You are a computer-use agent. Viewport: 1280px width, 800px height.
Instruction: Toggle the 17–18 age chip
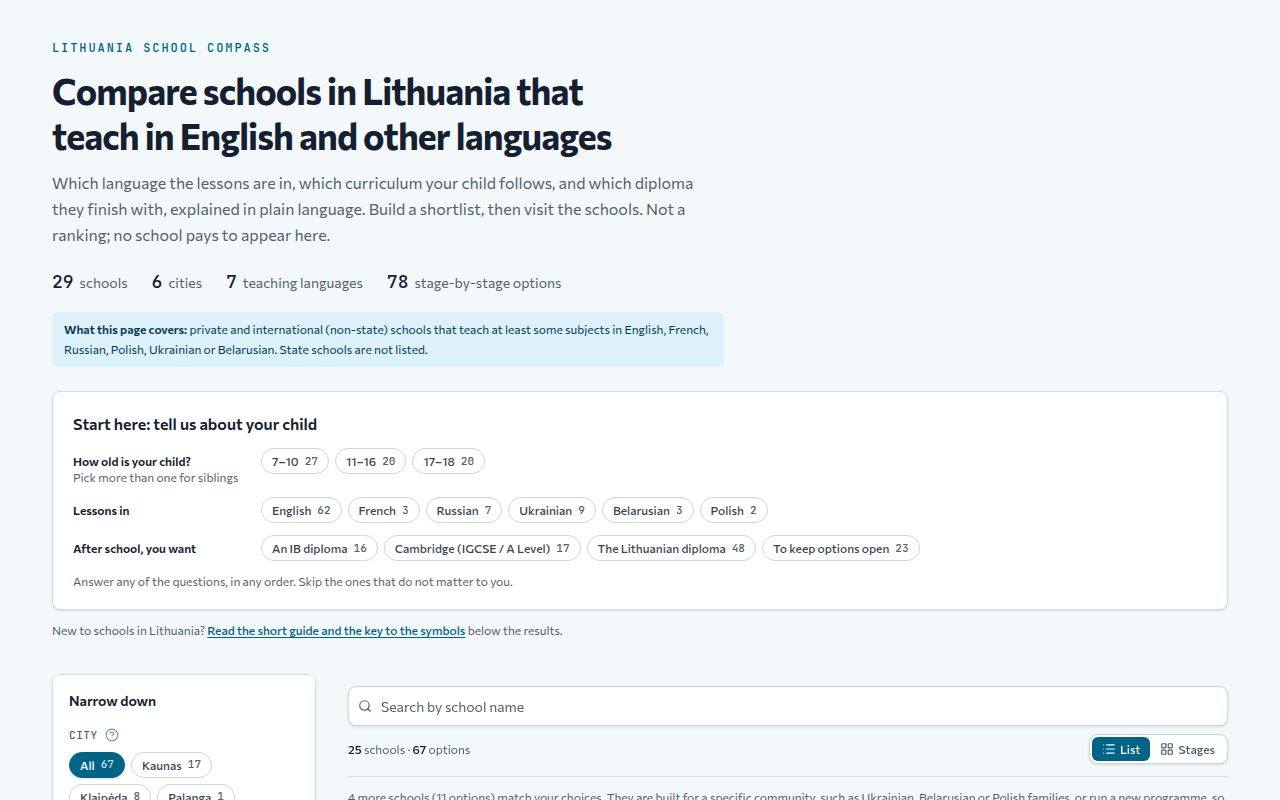448,461
